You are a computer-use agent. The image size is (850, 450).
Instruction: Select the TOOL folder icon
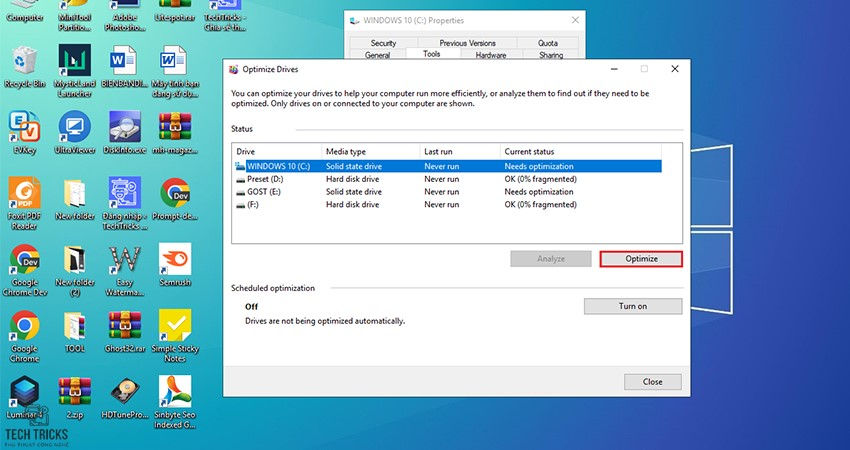[x=75, y=332]
